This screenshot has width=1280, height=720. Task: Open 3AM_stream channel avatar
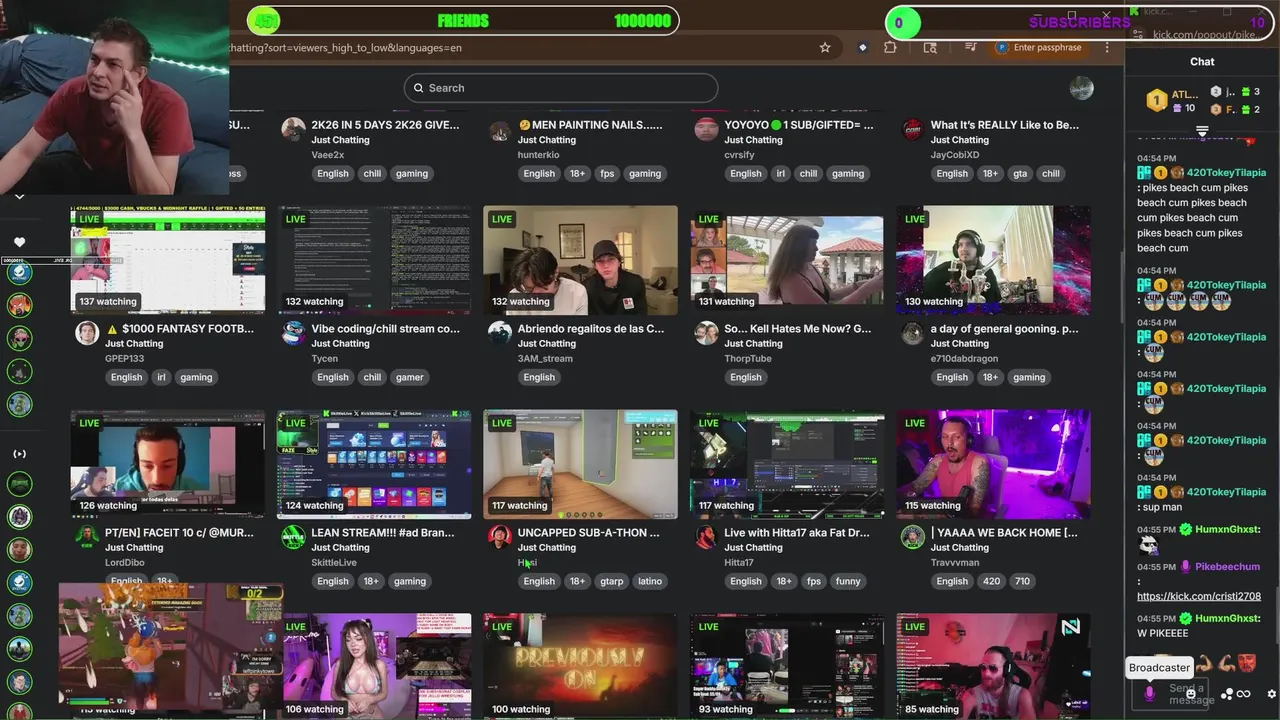coord(500,334)
